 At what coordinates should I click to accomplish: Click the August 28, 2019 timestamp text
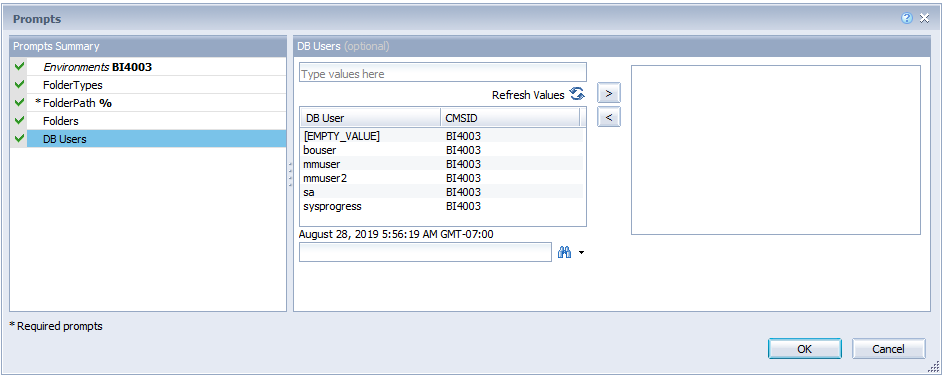[x=396, y=234]
